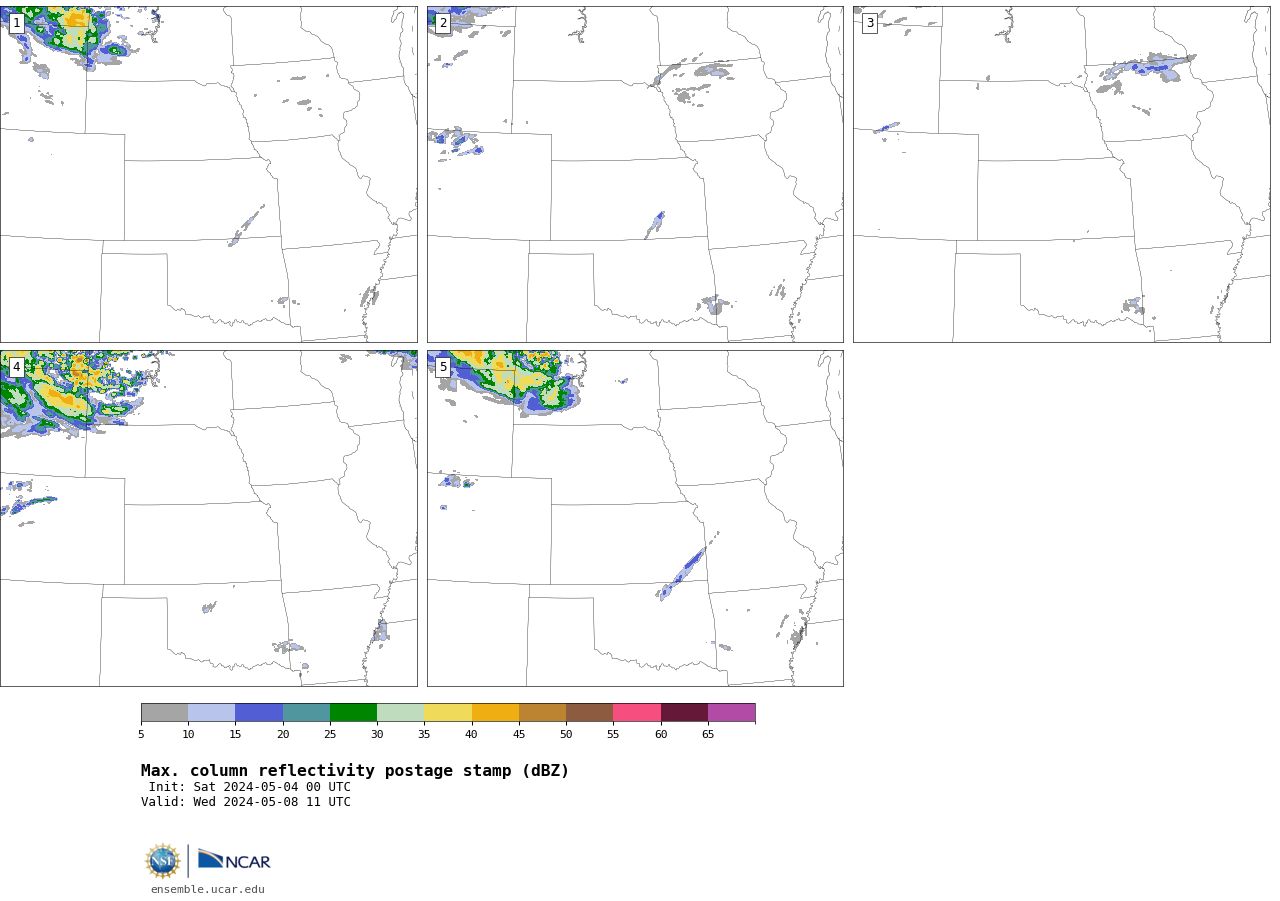Click the NCAR logo

(234, 860)
